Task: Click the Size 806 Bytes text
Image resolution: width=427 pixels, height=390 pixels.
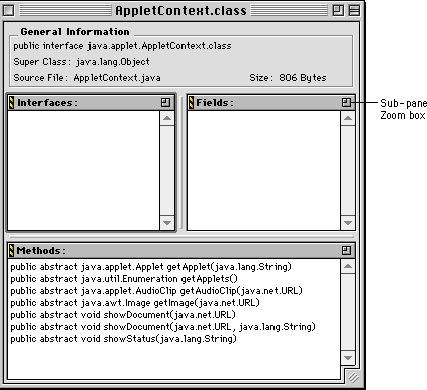Action: pyautogui.click(x=288, y=78)
